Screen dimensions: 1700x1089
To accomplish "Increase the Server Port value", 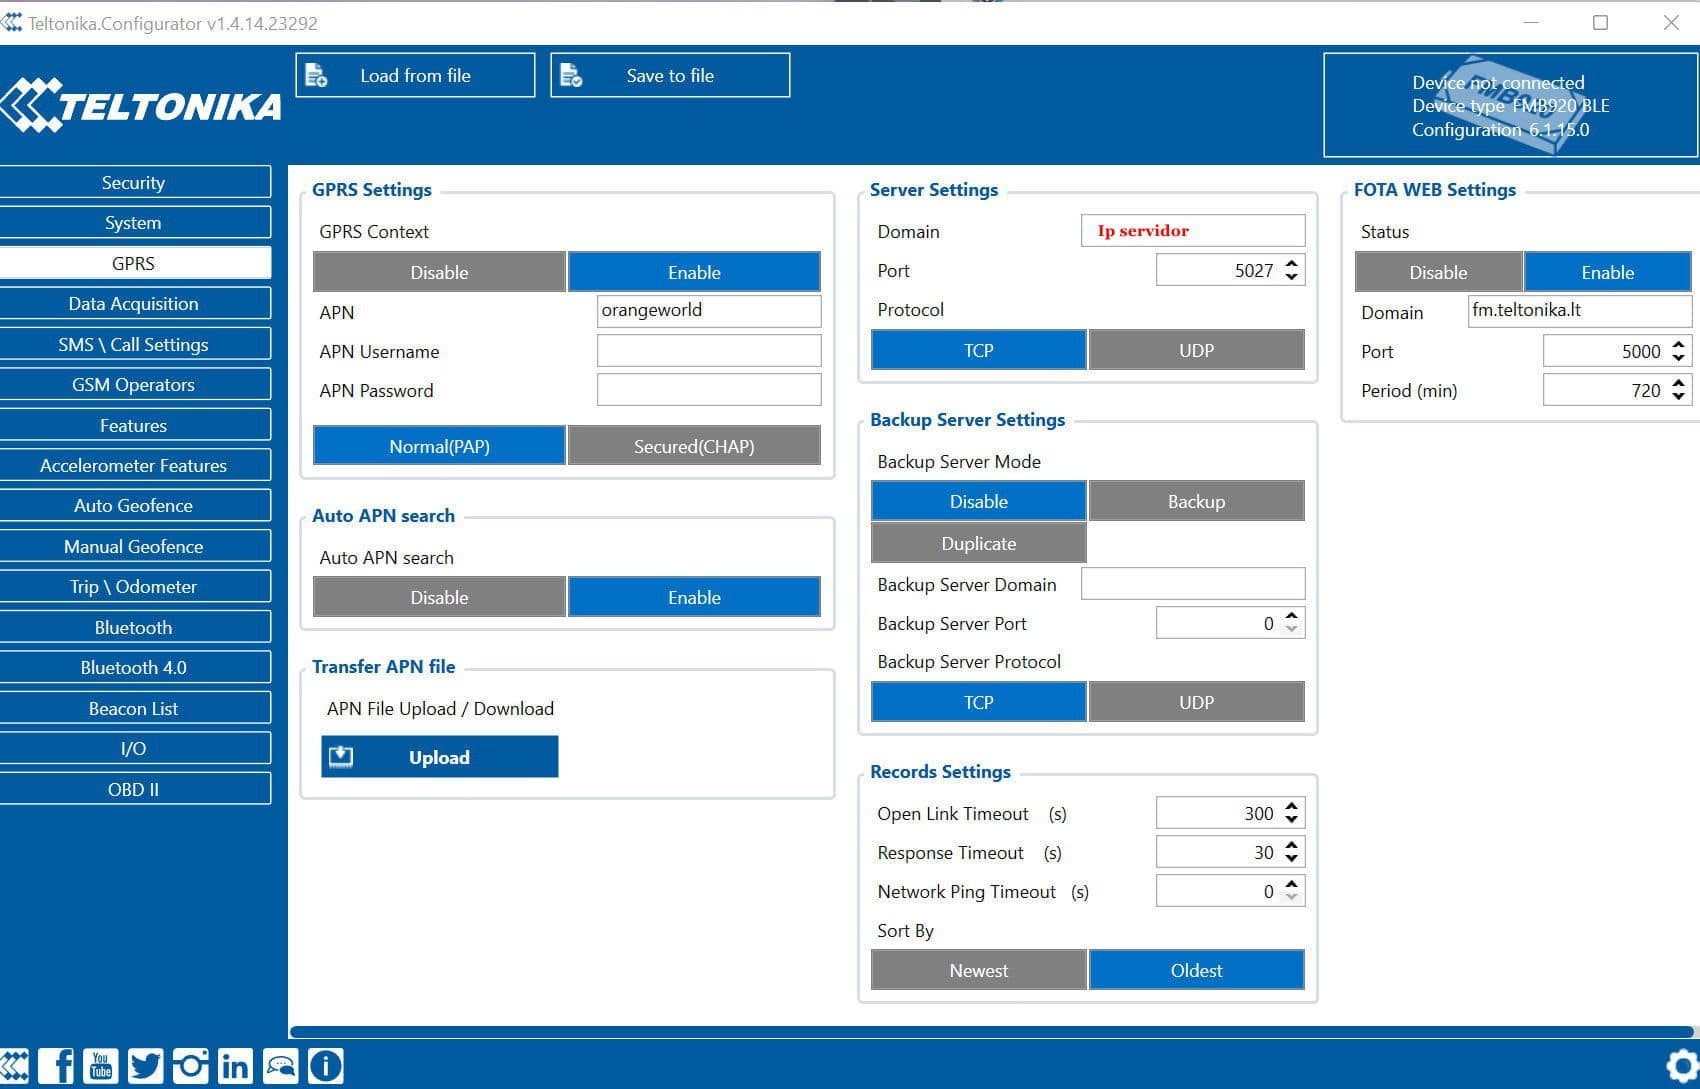I will point(1292,263).
